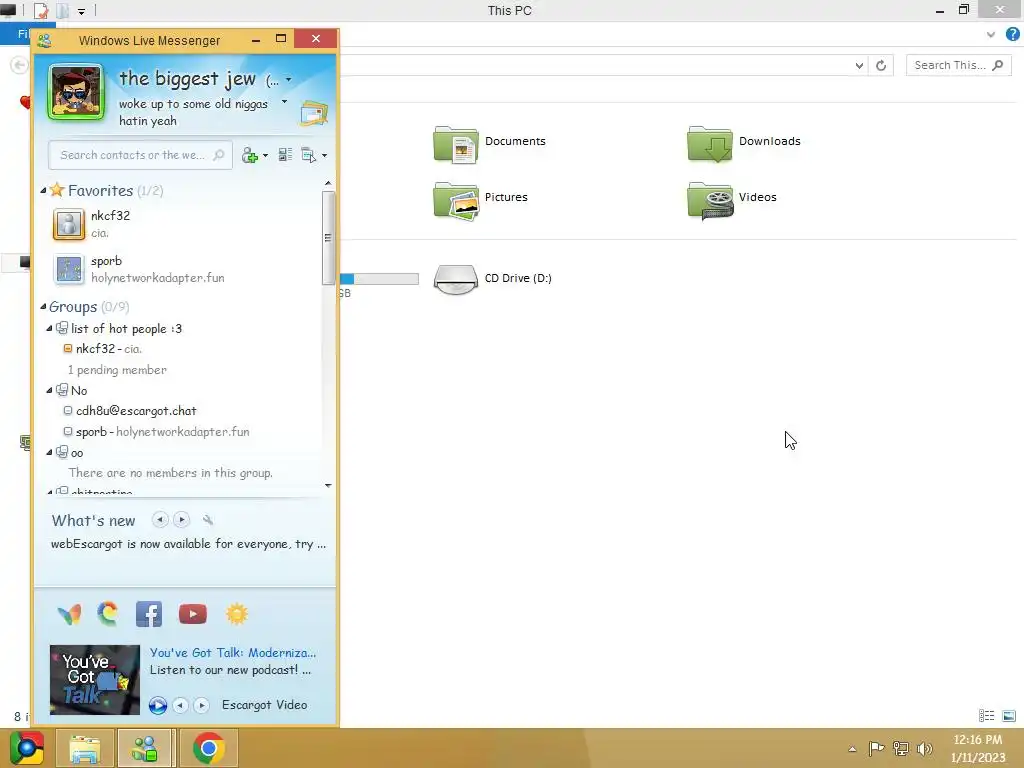Viewport: 1024px width, 768px height.
Task: Click the '1 pending member' text
Action: pyautogui.click(x=117, y=370)
